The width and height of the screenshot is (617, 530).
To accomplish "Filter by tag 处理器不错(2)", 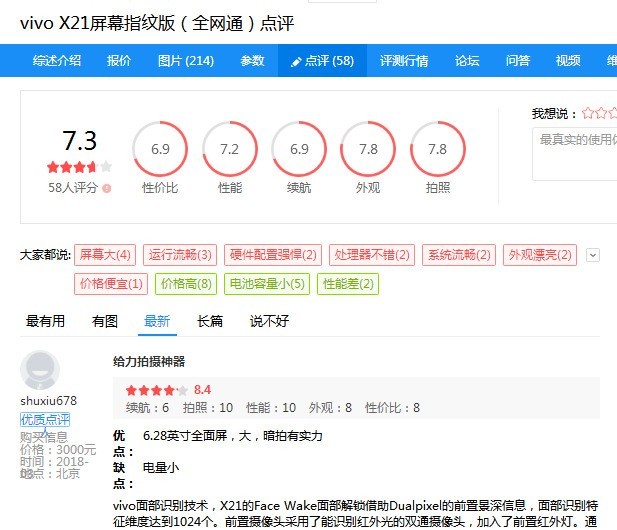I will point(372,255).
